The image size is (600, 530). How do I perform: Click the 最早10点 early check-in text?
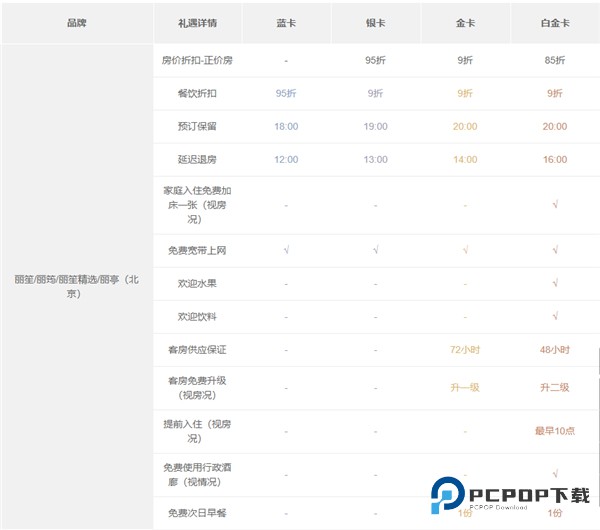(x=554, y=431)
